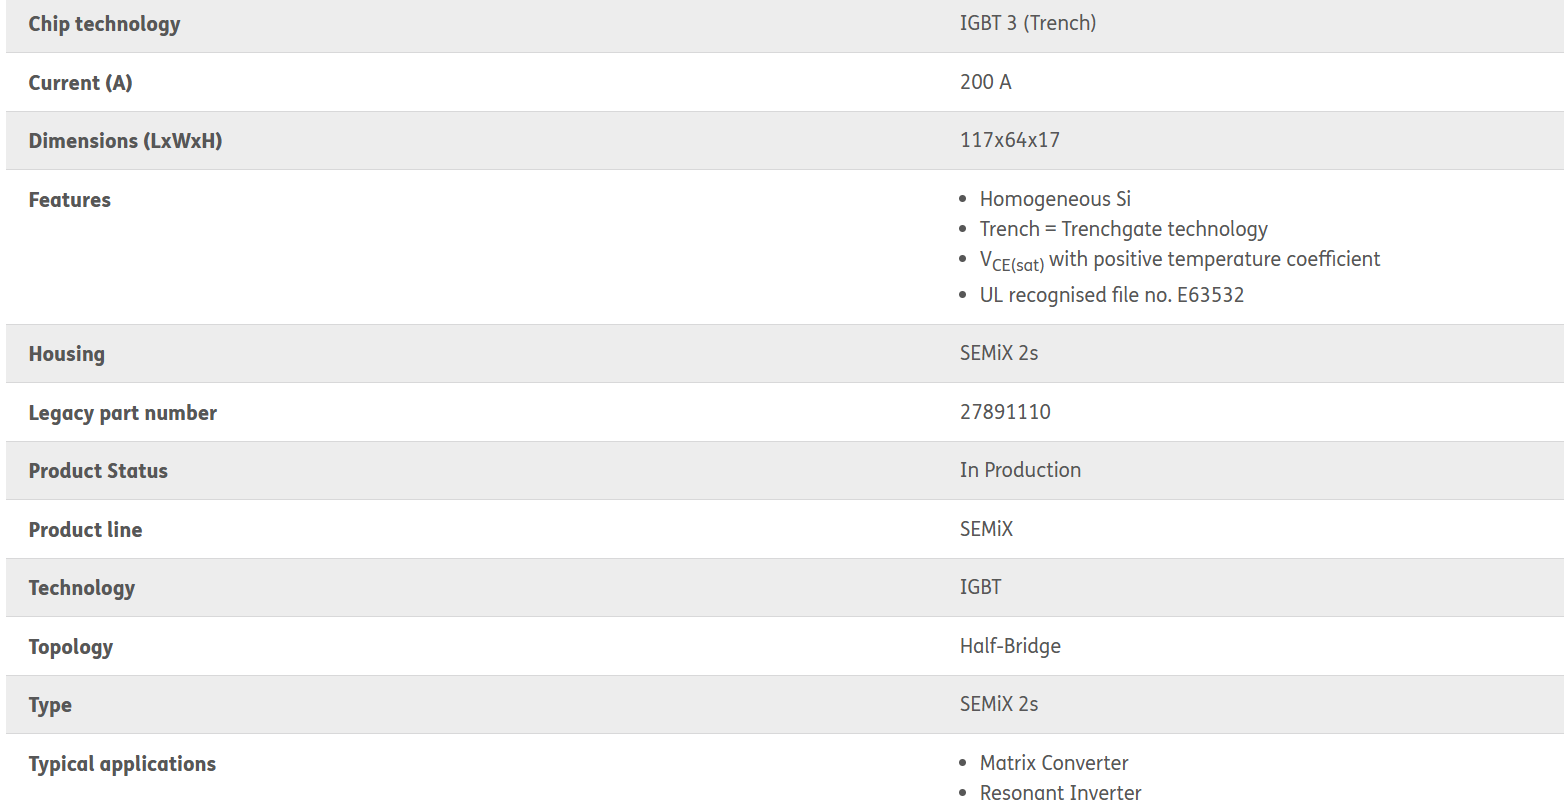Select the Matrix Converter application bullet
1564x808 pixels.
coord(1053,763)
